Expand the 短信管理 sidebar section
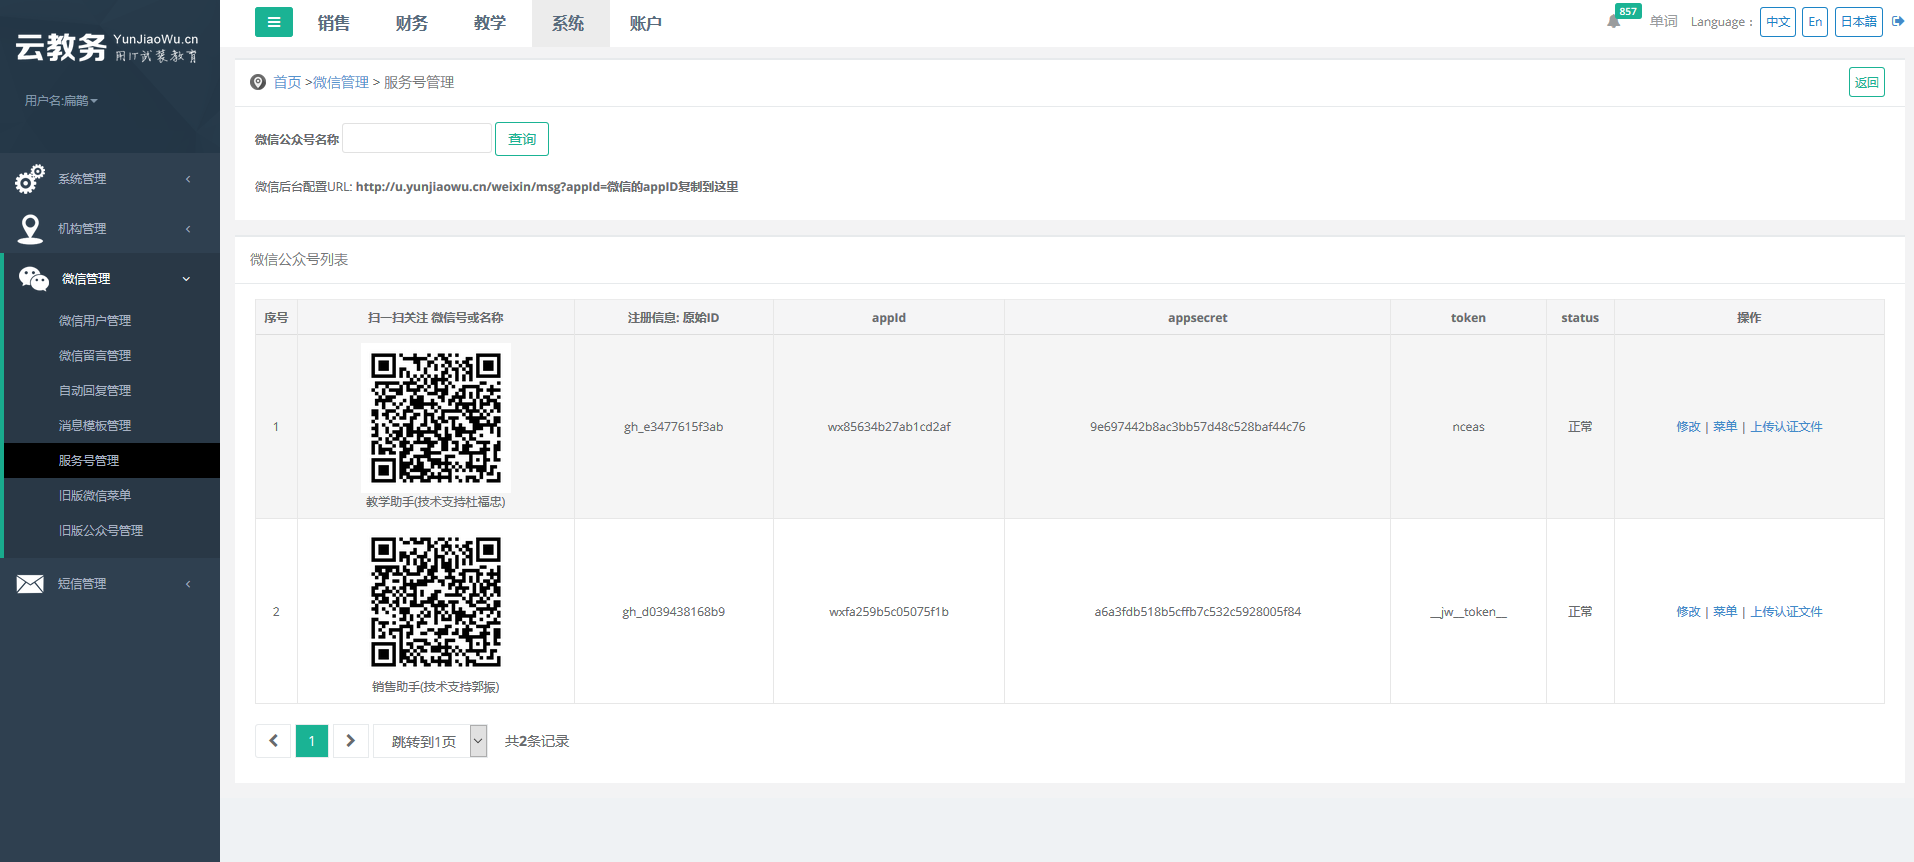This screenshot has height=862, width=1914. pos(110,584)
